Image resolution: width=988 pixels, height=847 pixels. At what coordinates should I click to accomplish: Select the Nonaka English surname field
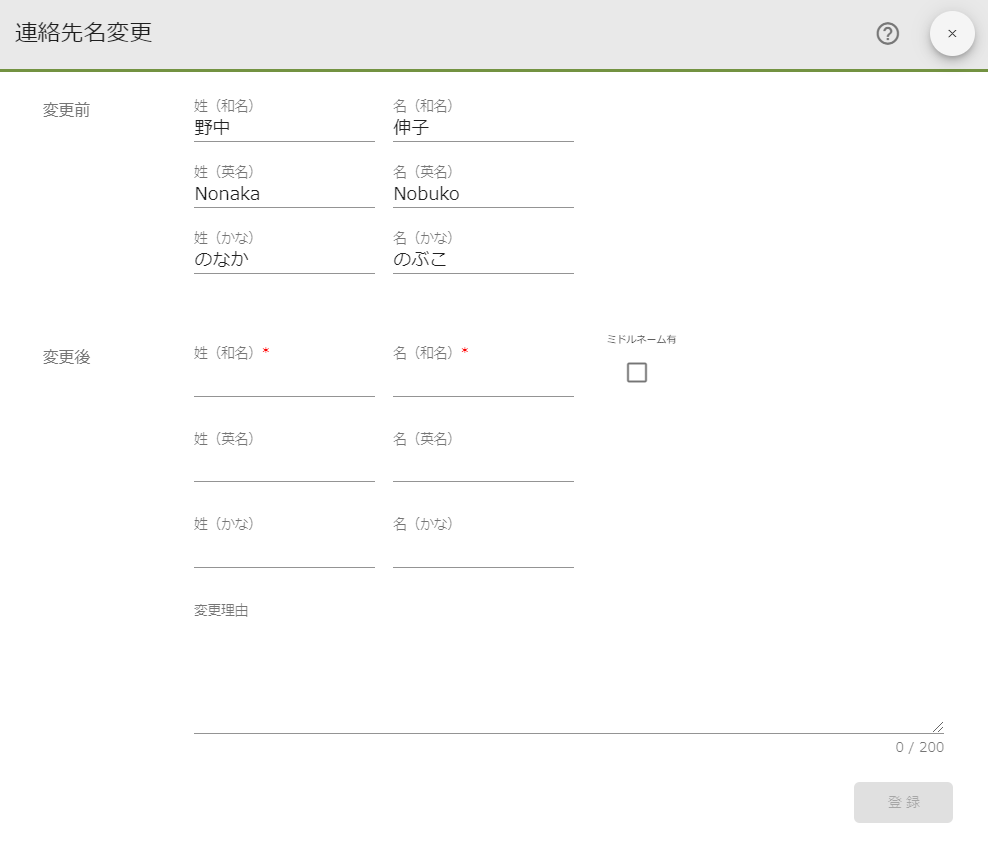click(284, 194)
